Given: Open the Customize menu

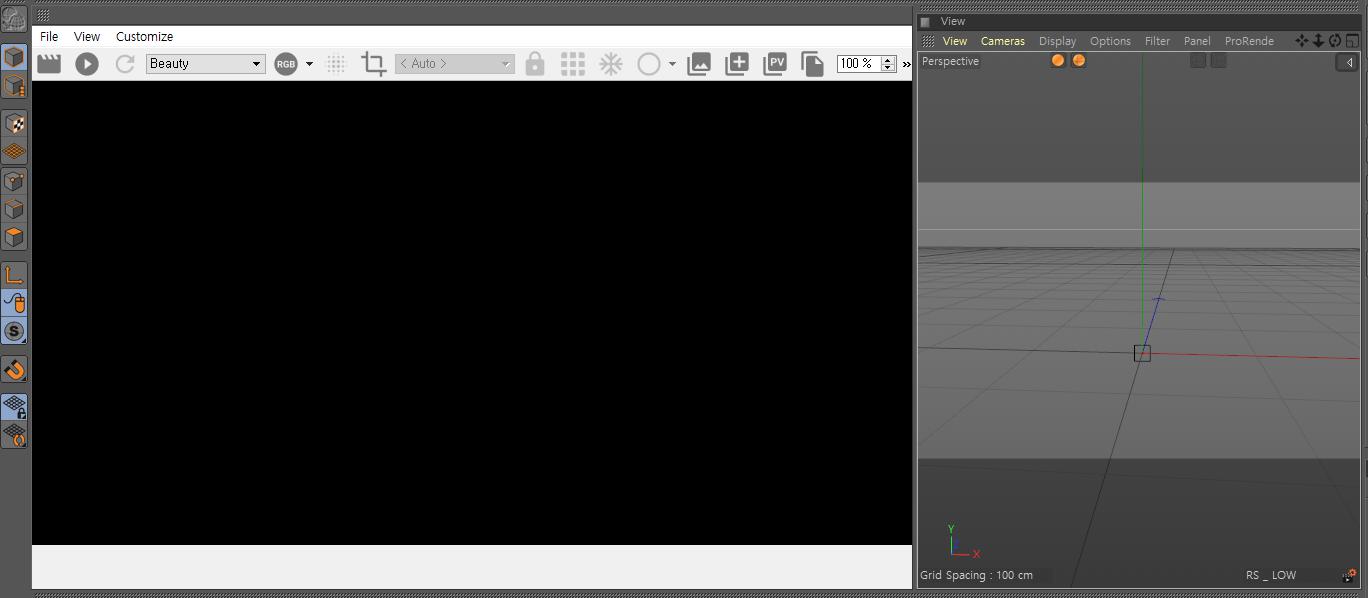Looking at the screenshot, I should tap(144, 36).
